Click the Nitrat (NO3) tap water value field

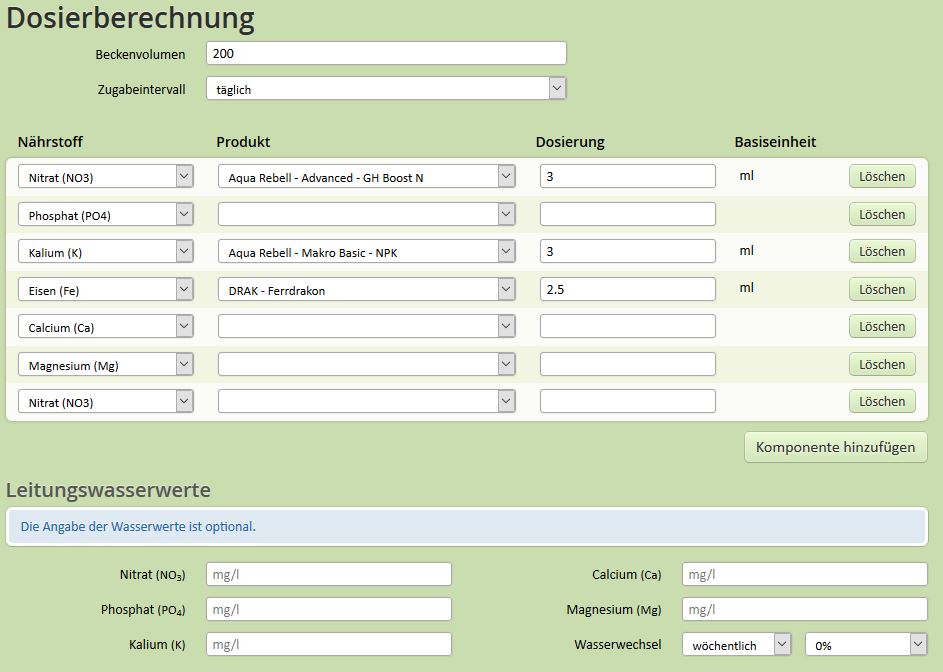pyautogui.click(x=329, y=575)
